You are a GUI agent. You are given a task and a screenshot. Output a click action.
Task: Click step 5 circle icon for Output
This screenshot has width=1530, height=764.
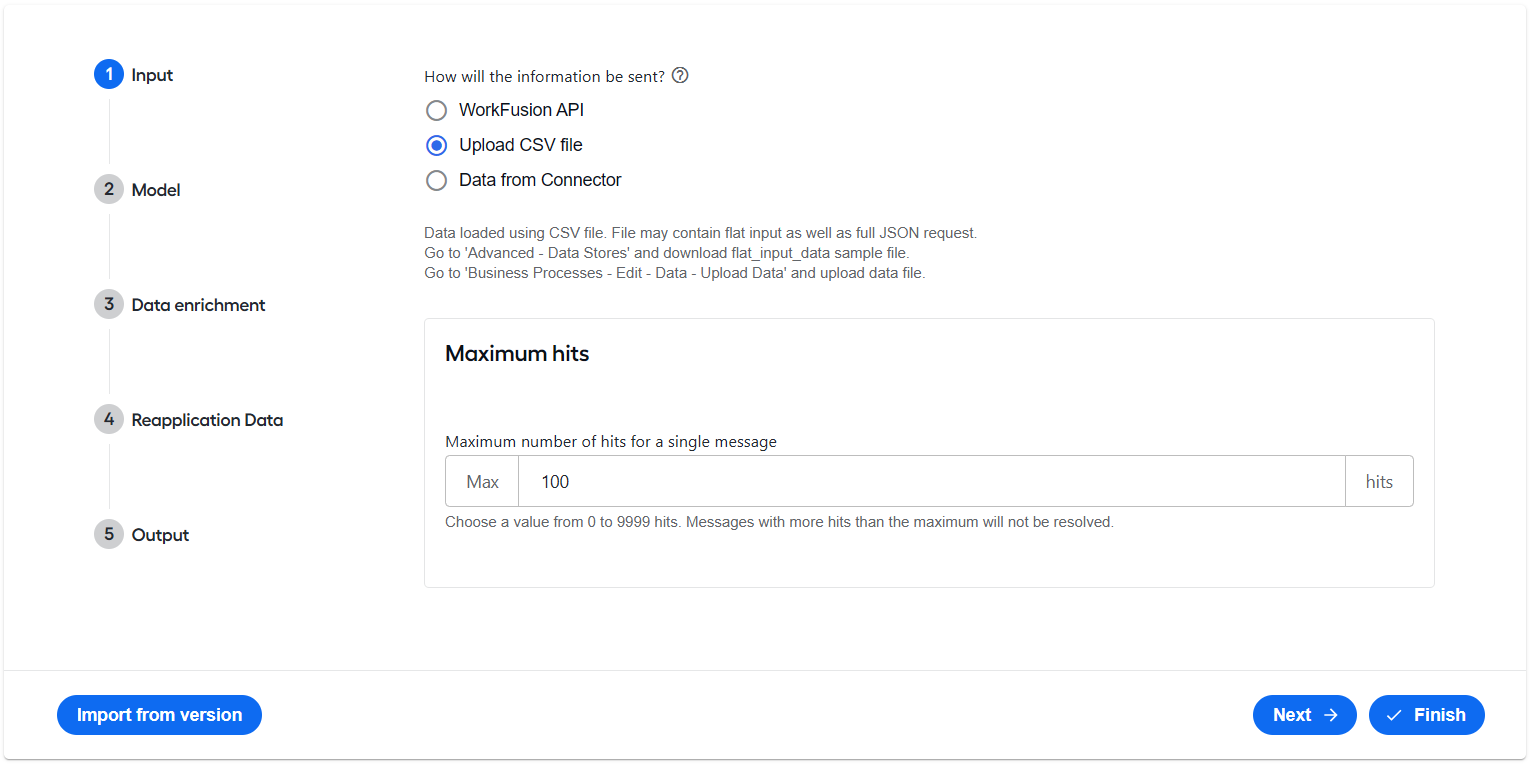(109, 534)
